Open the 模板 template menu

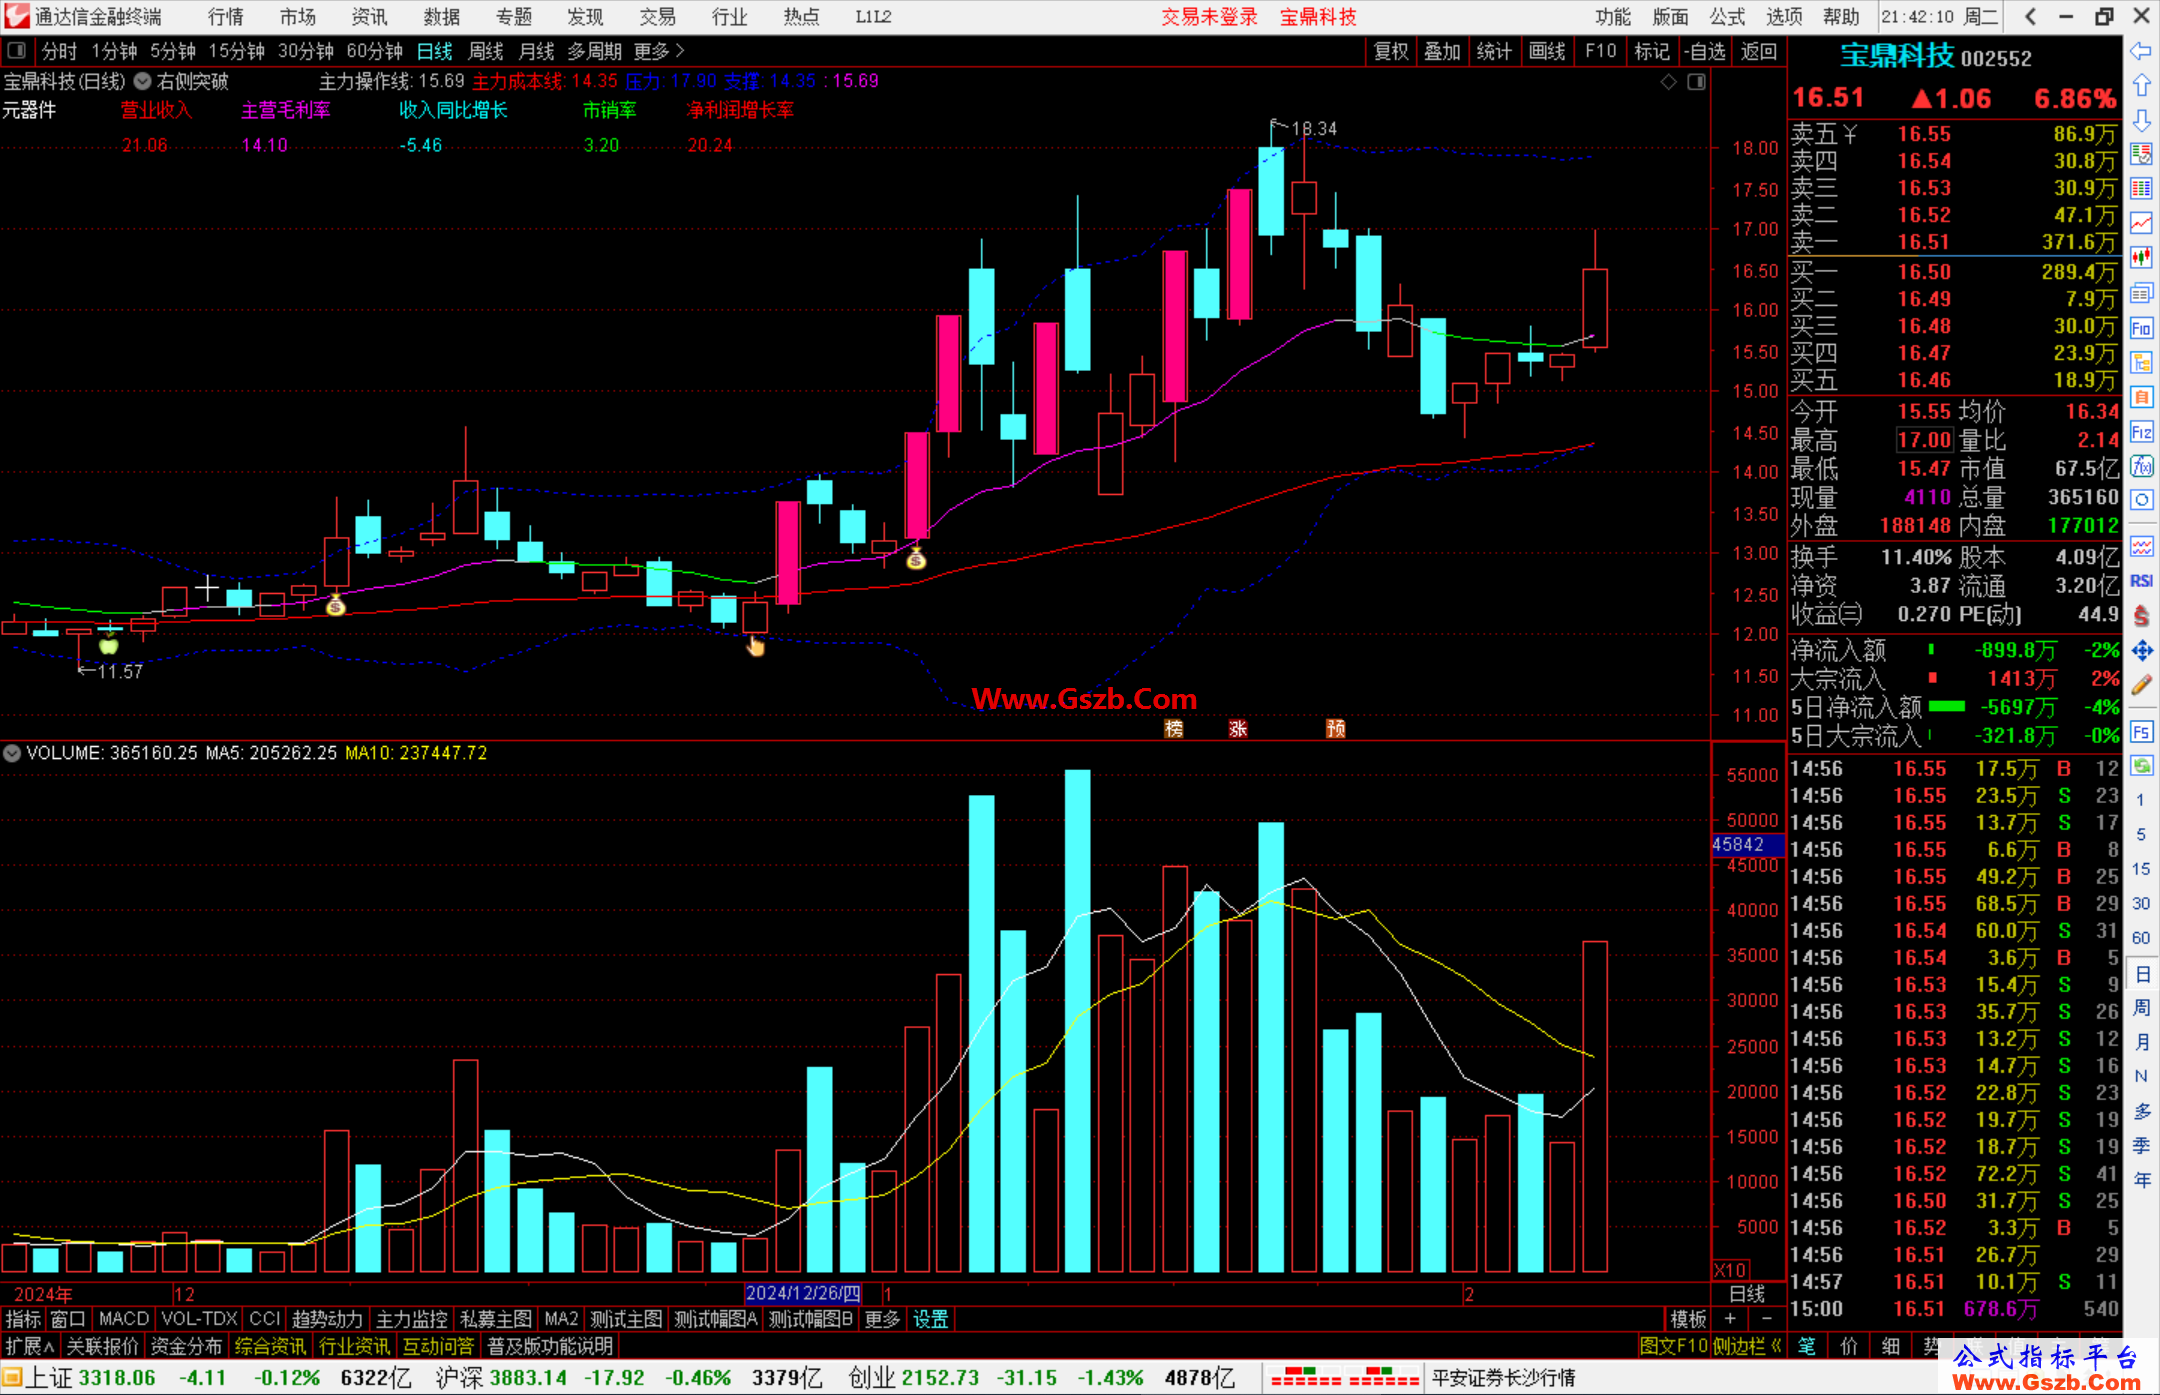(1688, 1320)
